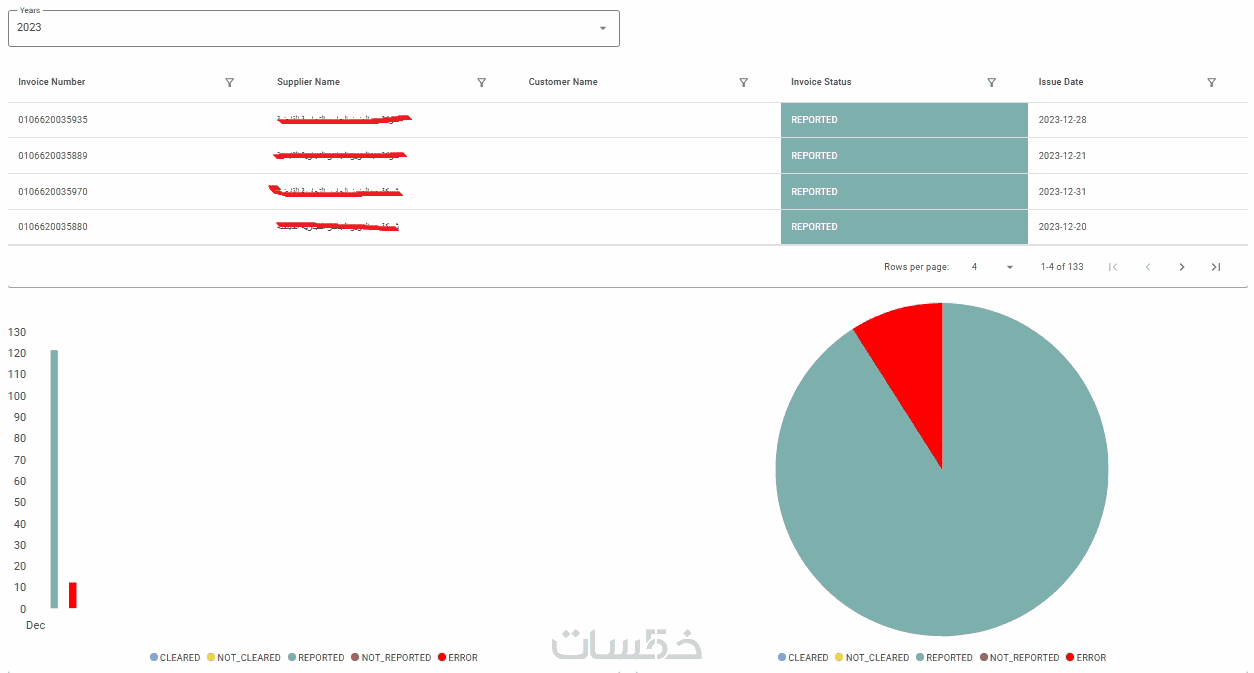The height and width of the screenshot is (673, 1254).
Task: Toggle CLEARED slice in pie chart legend
Action: coord(803,658)
